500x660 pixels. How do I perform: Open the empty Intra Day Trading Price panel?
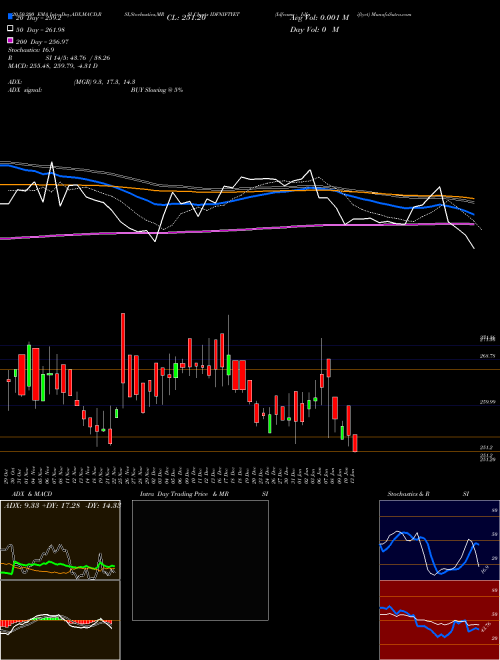click(200, 560)
